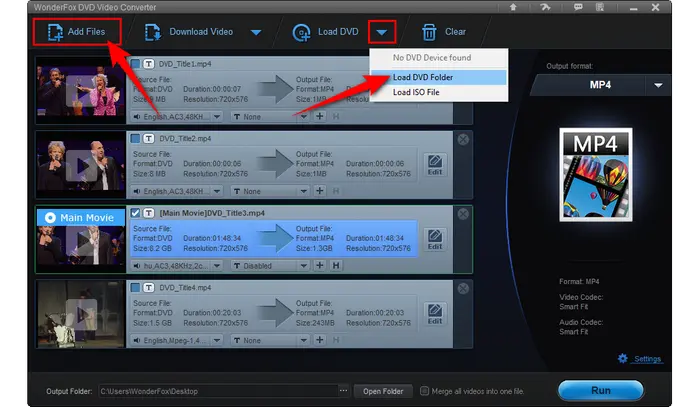Click the Open Folder button
The image size is (700, 407).
pyautogui.click(x=383, y=391)
